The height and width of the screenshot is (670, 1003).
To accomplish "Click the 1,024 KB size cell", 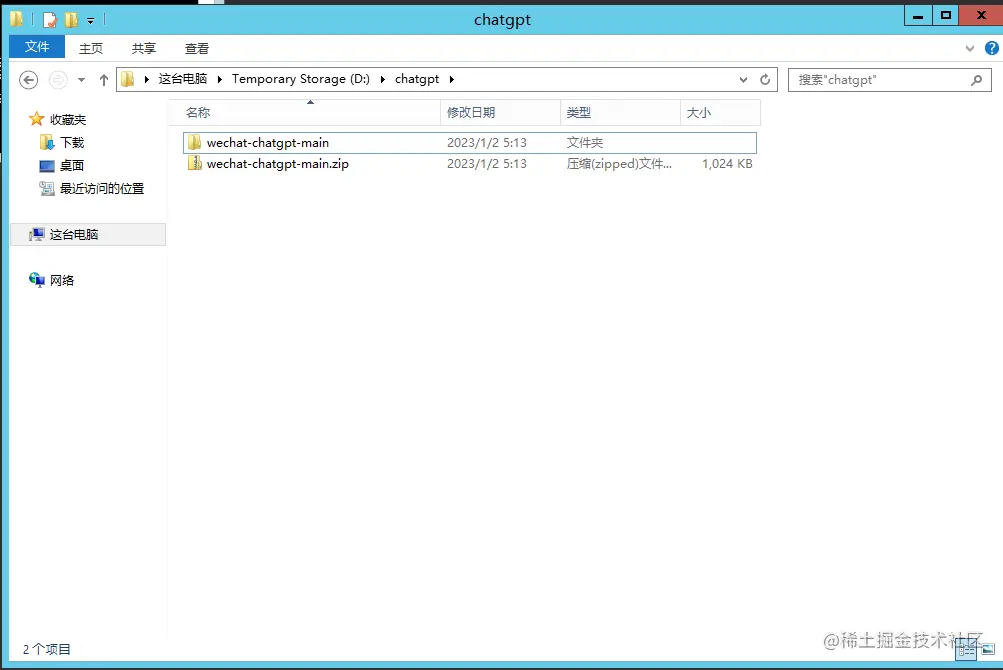I will [x=727, y=164].
